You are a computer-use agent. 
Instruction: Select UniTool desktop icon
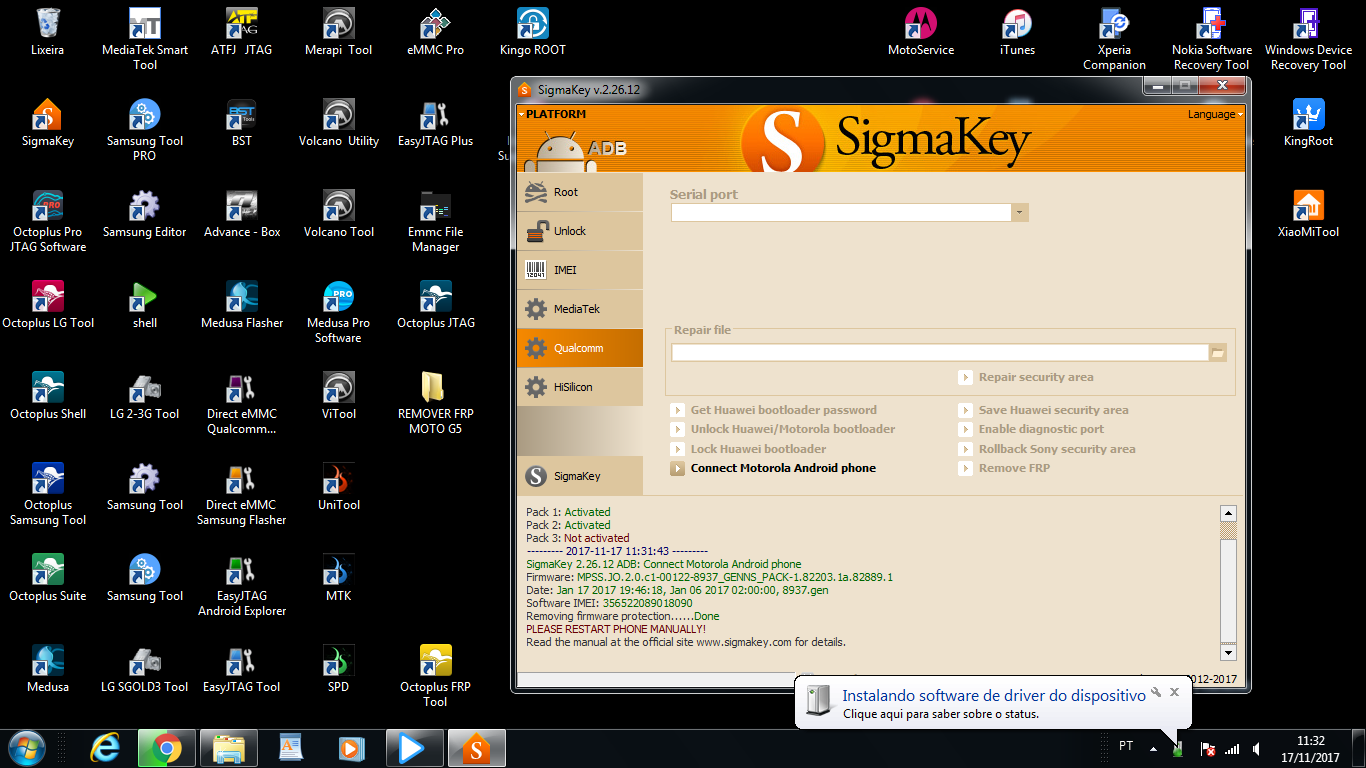[339, 486]
